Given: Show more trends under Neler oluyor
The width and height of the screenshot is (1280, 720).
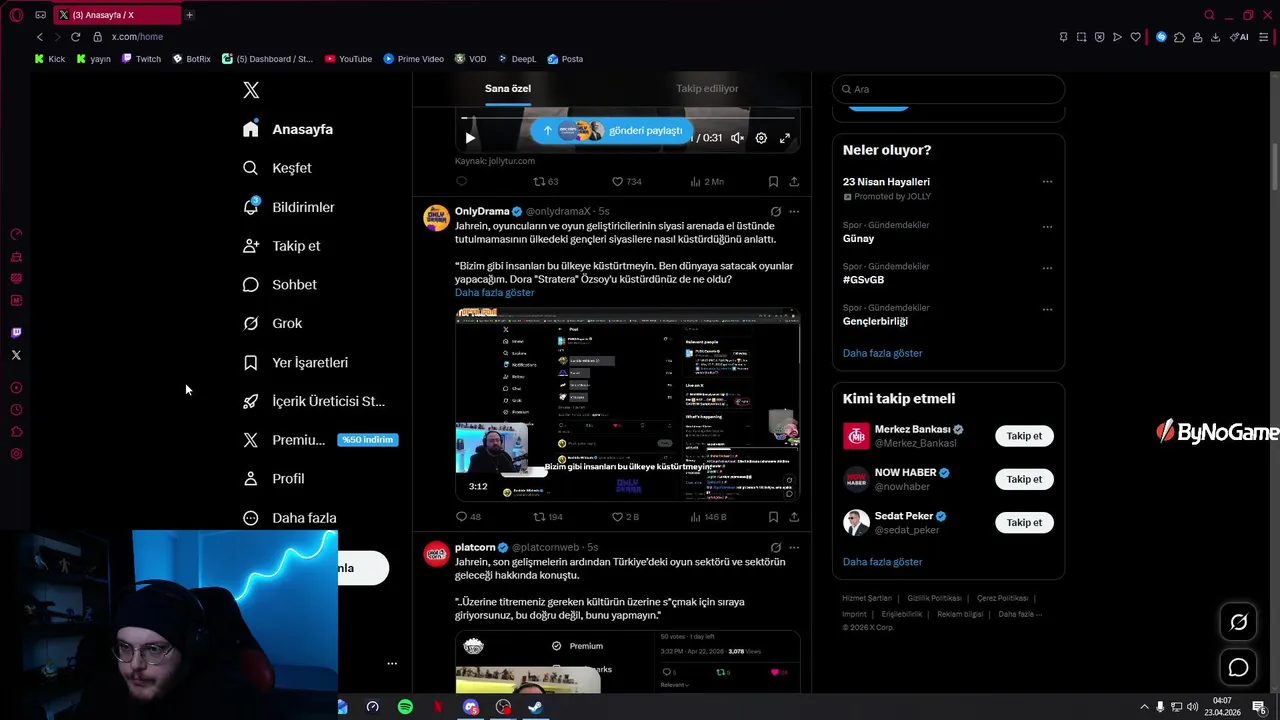Looking at the screenshot, I should pyautogui.click(x=882, y=353).
